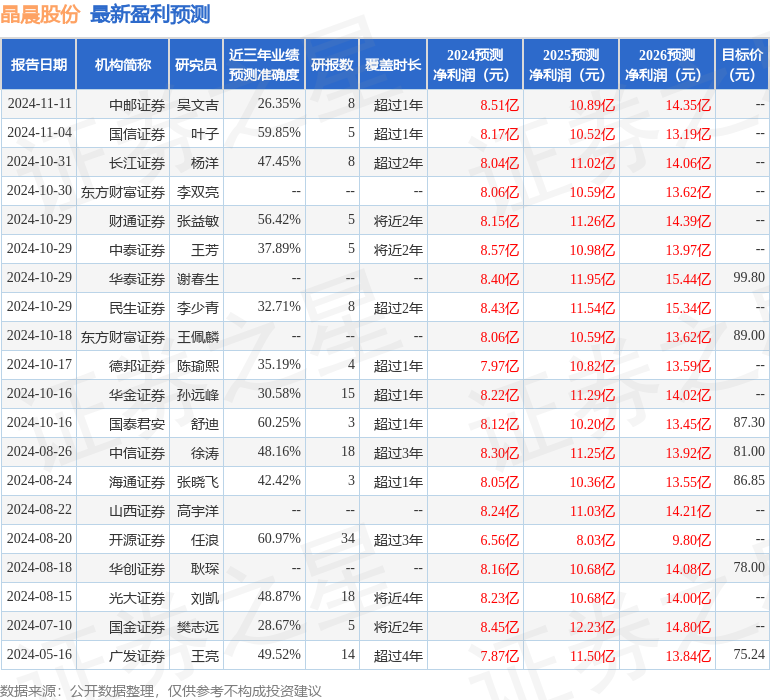Select the 2026预测净利润 column header
This screenshot has height=700, width=770.
click(667, 65)
